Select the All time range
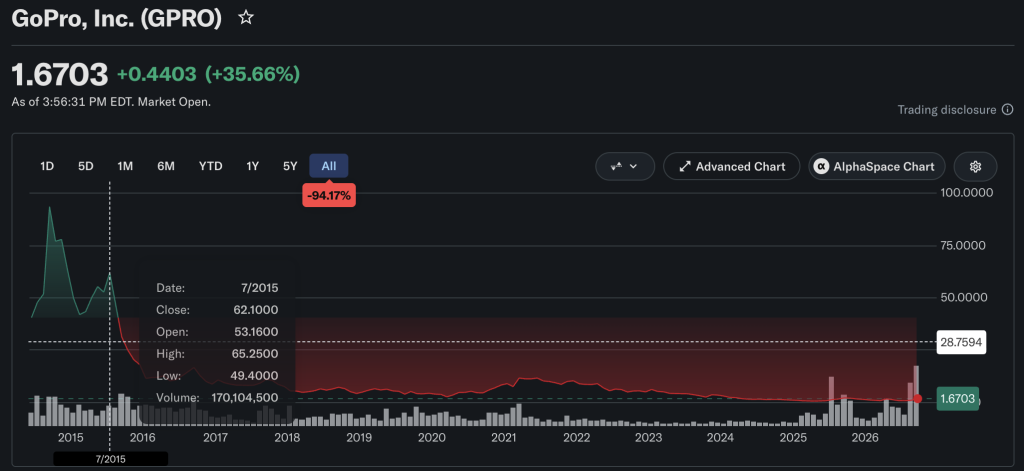Image resolution: width=1024 pixels, height=471 pixels. click(x=329, y=166)
